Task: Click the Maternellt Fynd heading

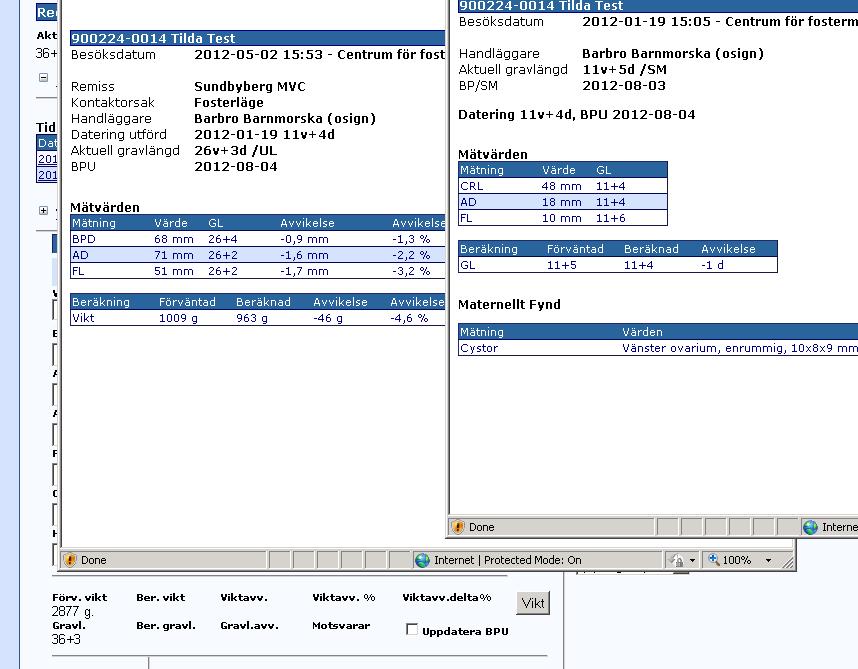Action: [509, 305]
